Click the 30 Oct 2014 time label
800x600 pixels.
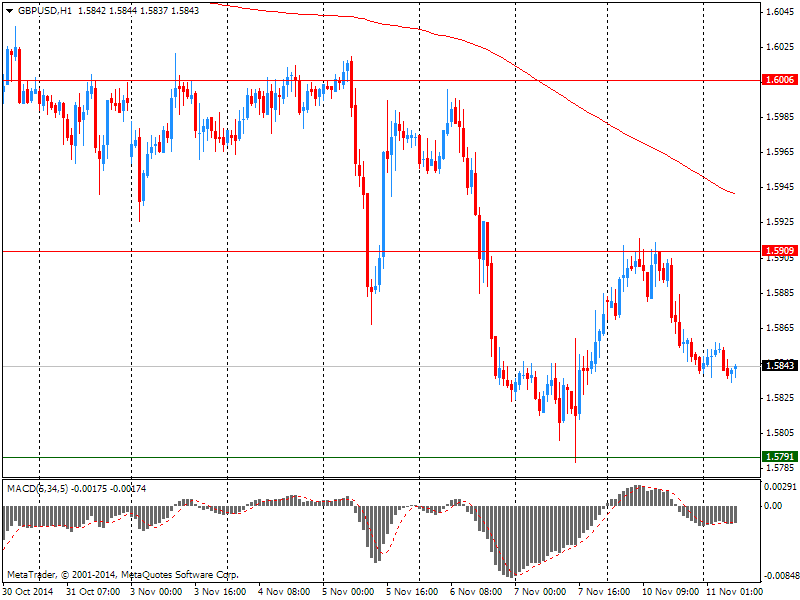[28, 592]
